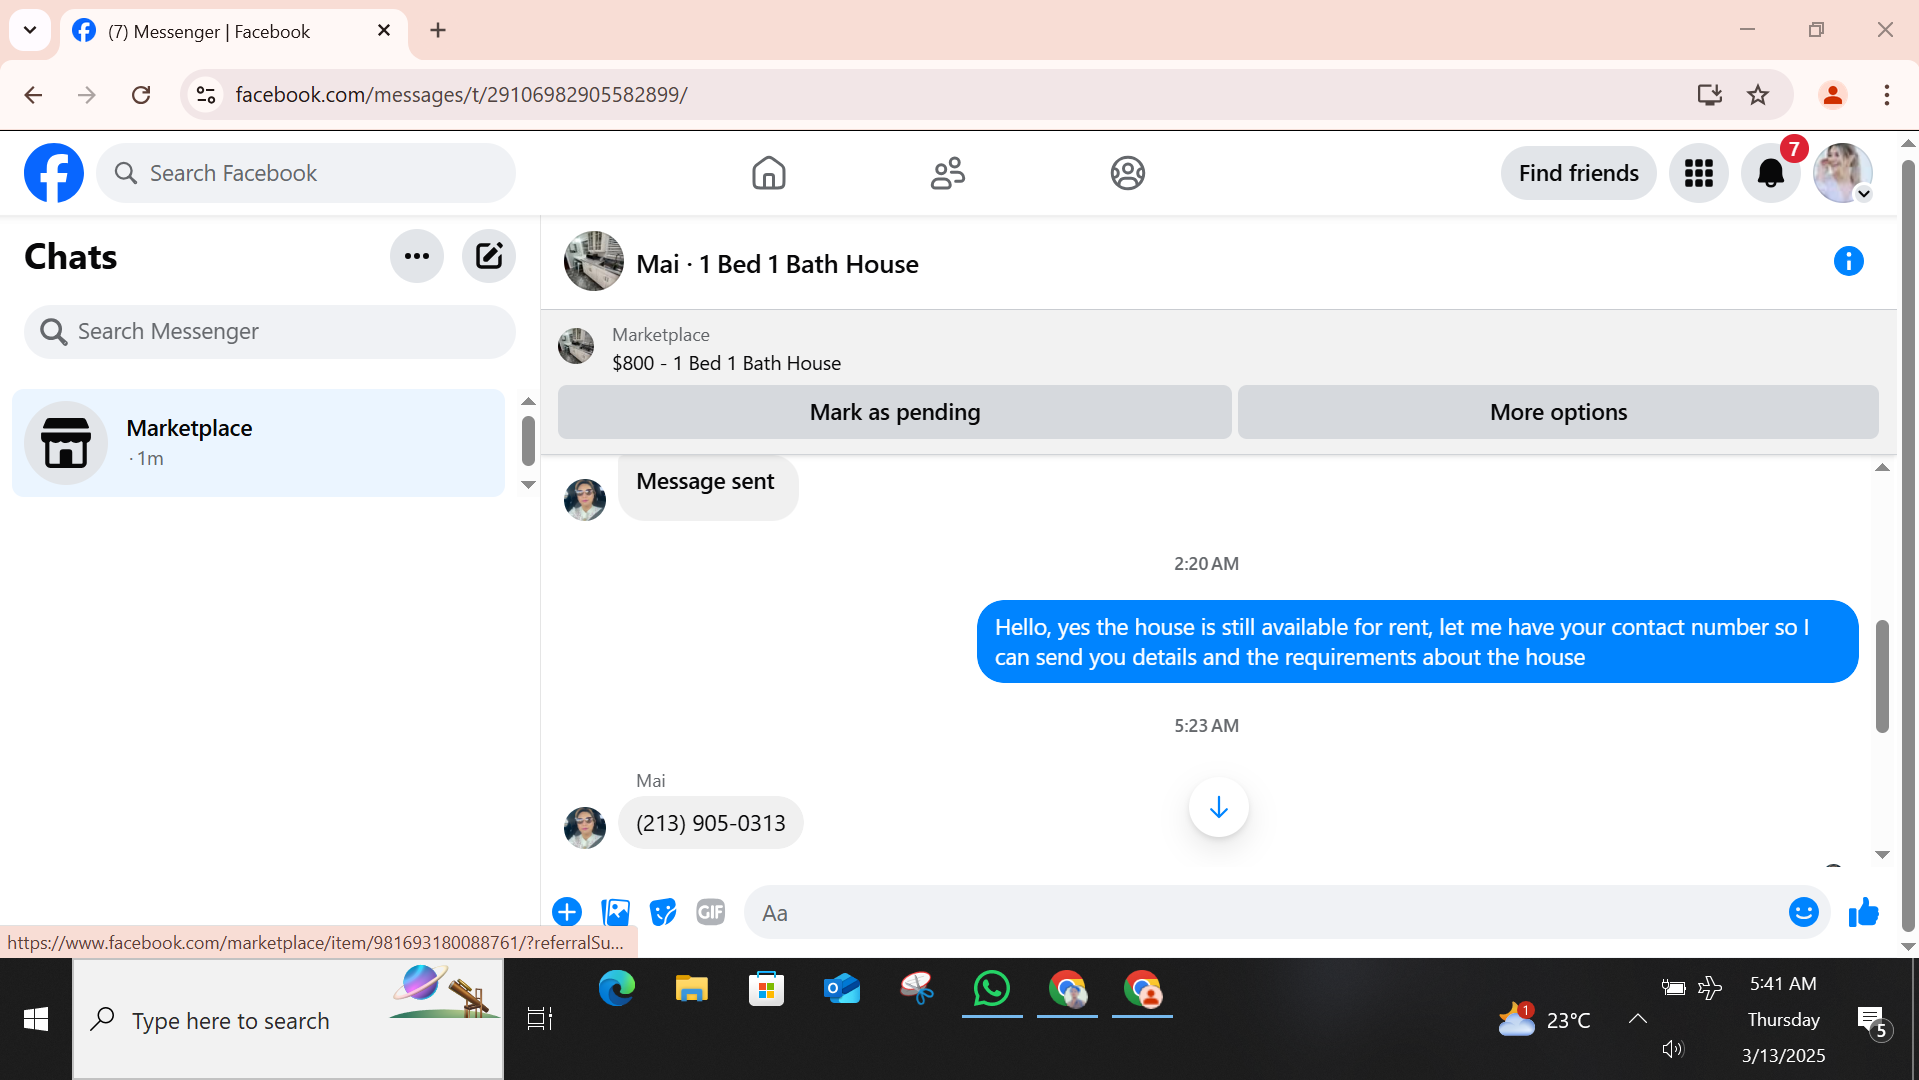Open Chats options three-dot menu

416,256
